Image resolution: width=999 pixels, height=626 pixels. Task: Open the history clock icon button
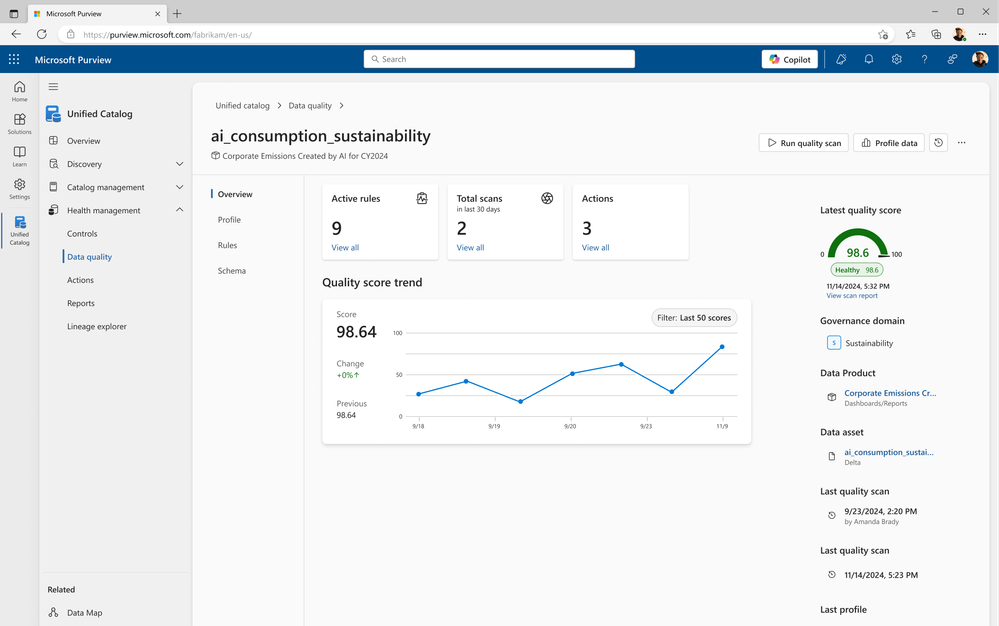(938, 143)
